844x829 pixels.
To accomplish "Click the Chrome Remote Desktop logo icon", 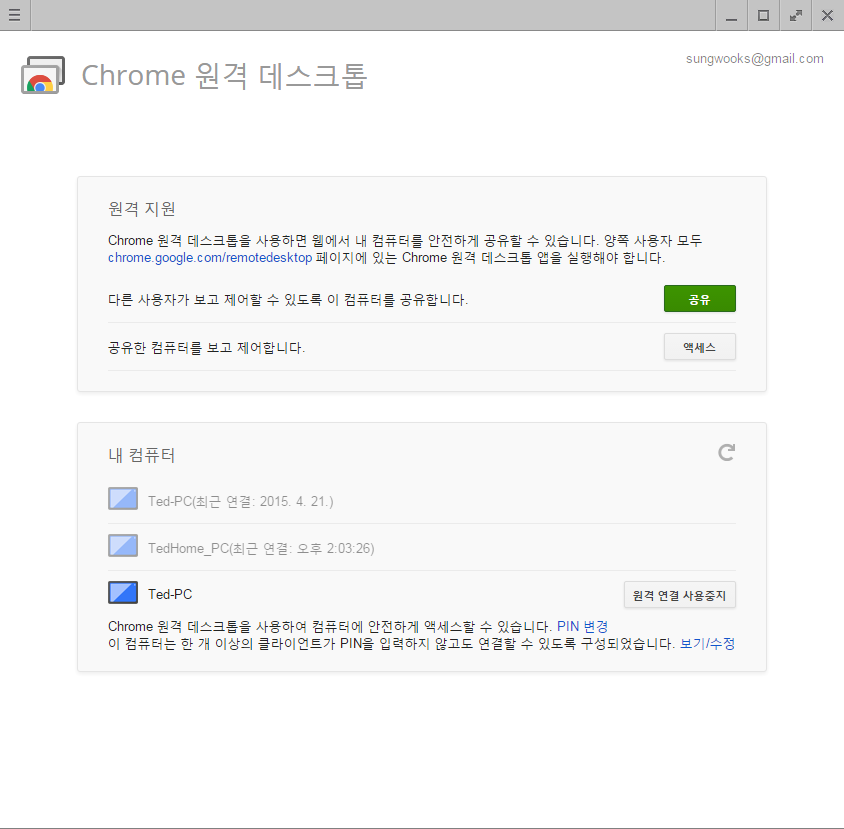I will pyautogui.click(x=43, y=75).
